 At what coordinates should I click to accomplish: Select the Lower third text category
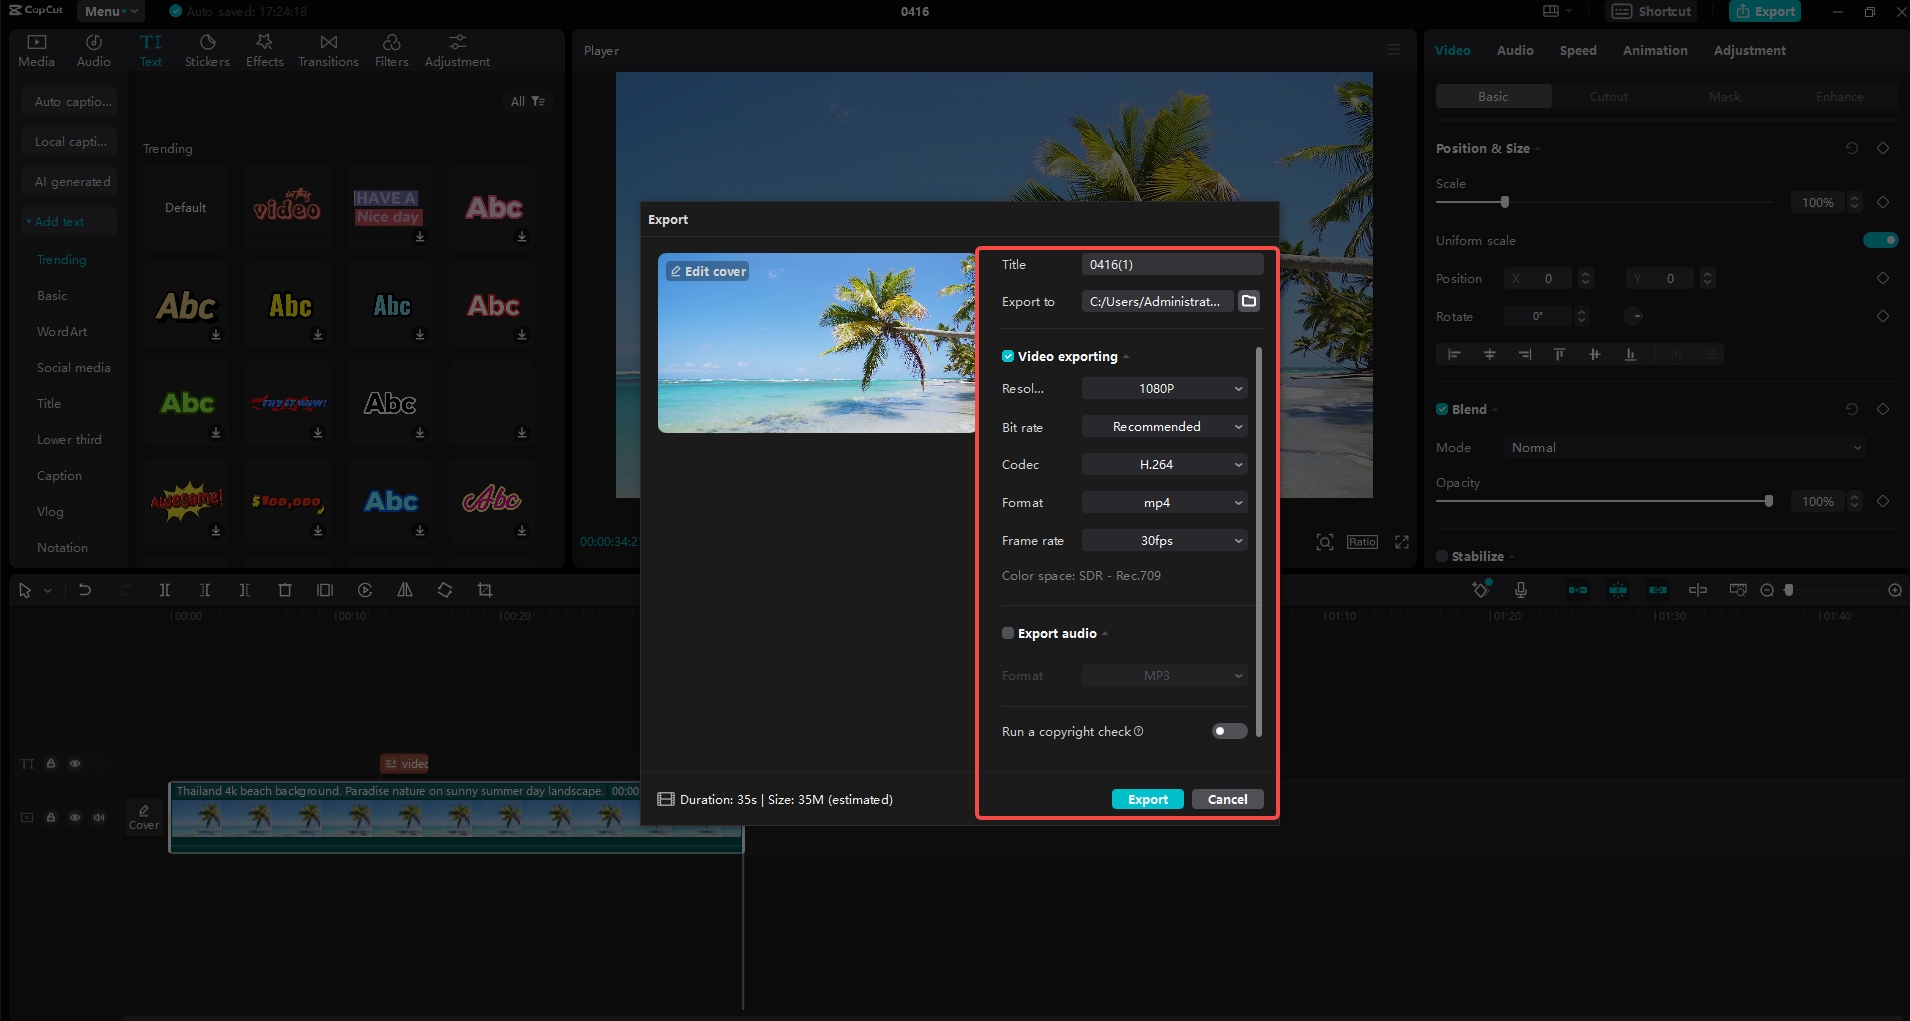[x=68, y=439]
